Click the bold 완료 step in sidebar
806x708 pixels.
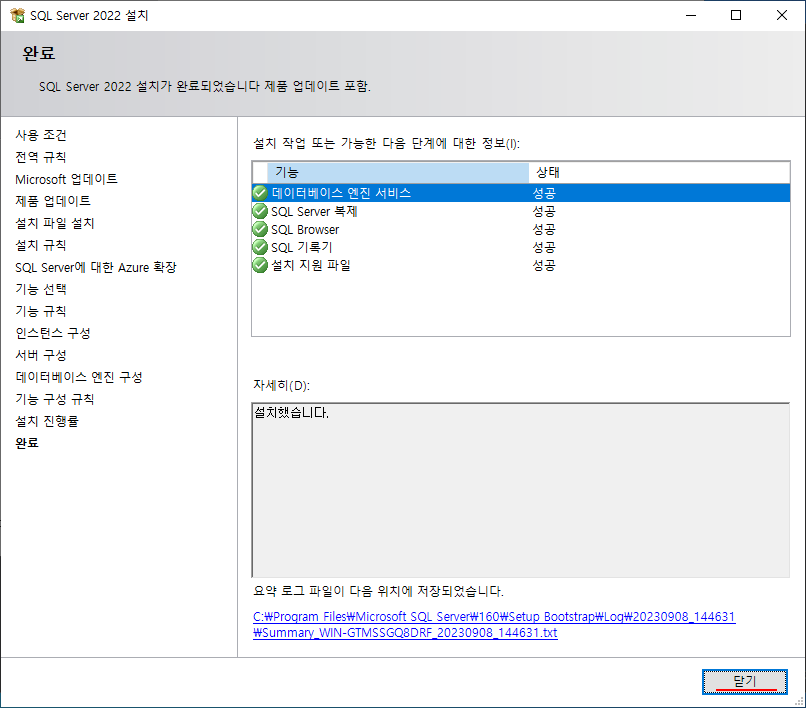(27, 443)
